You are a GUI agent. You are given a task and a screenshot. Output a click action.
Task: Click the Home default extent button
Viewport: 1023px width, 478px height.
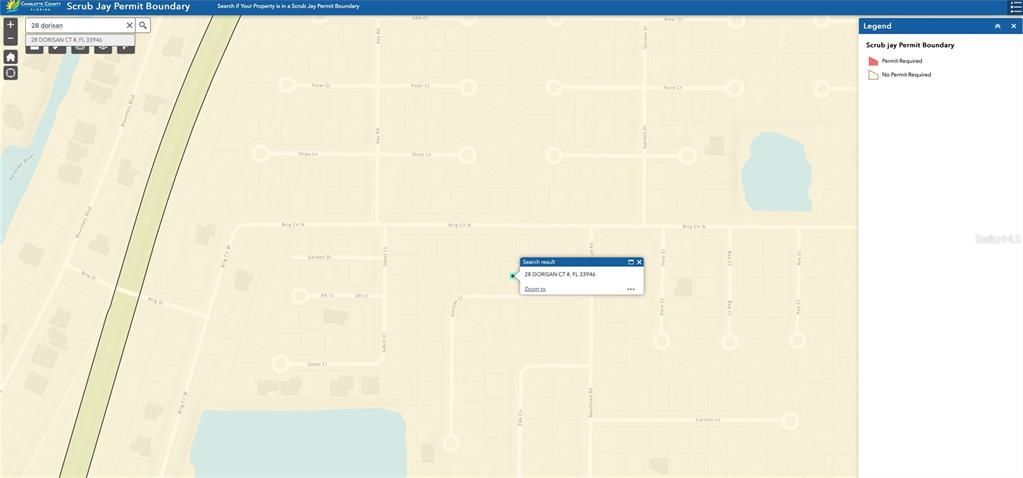10,57
